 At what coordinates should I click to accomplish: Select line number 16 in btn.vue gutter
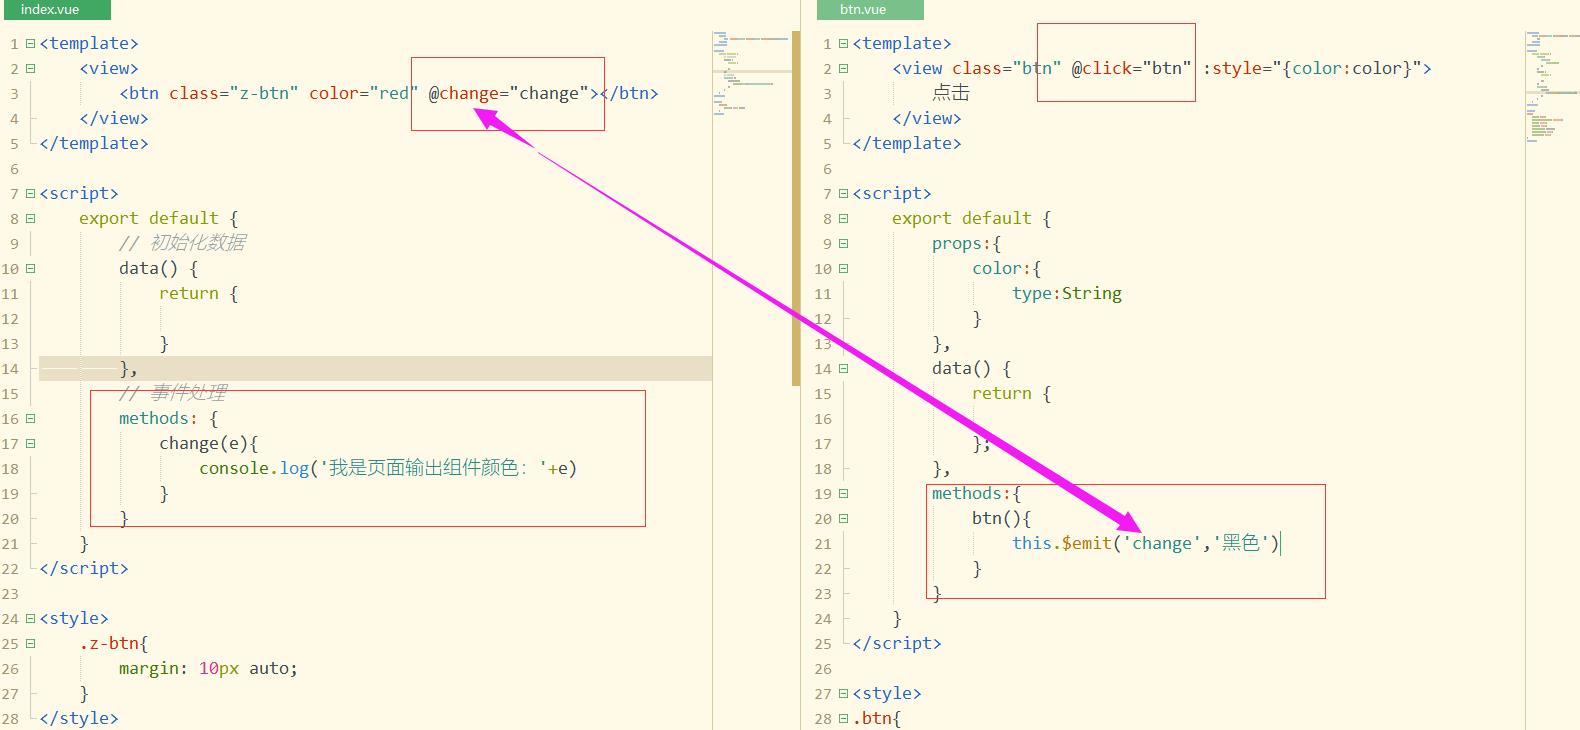(x=823, y=419)
